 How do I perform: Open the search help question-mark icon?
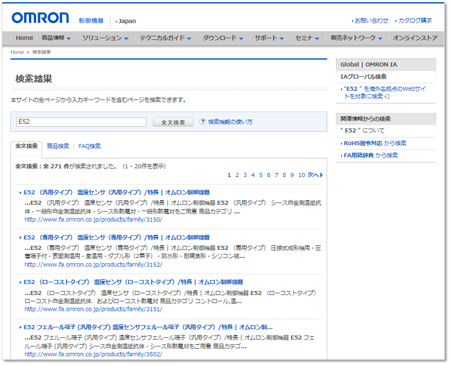point(202,121)
